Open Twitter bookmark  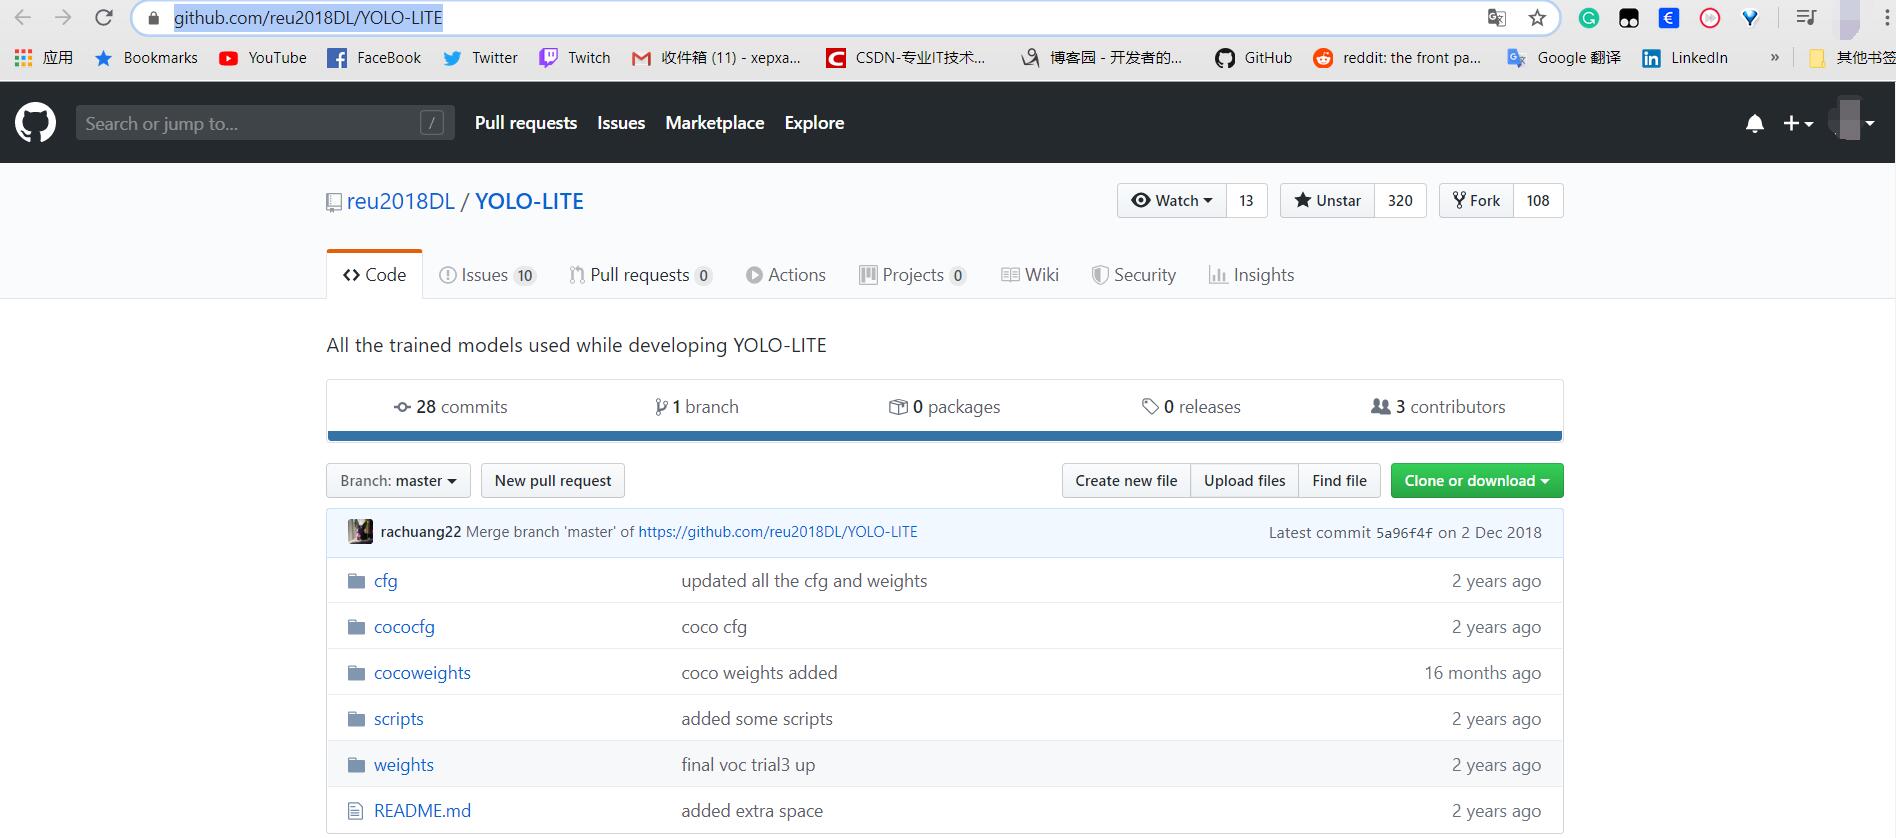pos(480,58)
